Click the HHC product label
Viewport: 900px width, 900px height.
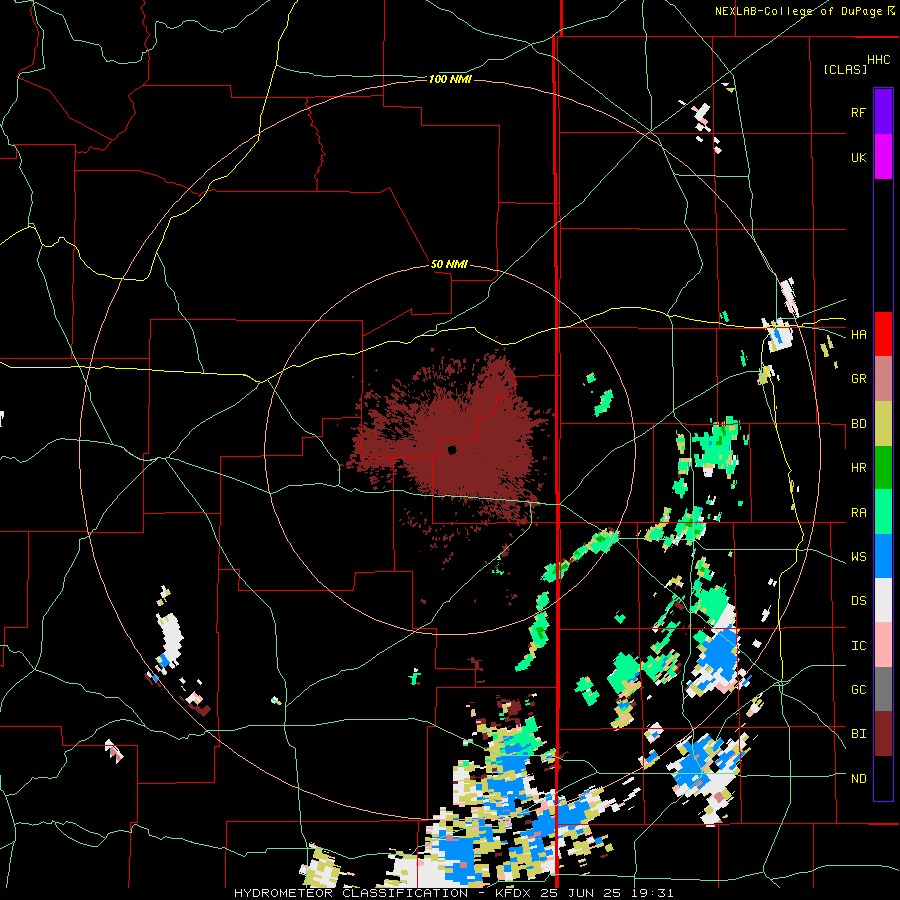[x=878, y=60]
